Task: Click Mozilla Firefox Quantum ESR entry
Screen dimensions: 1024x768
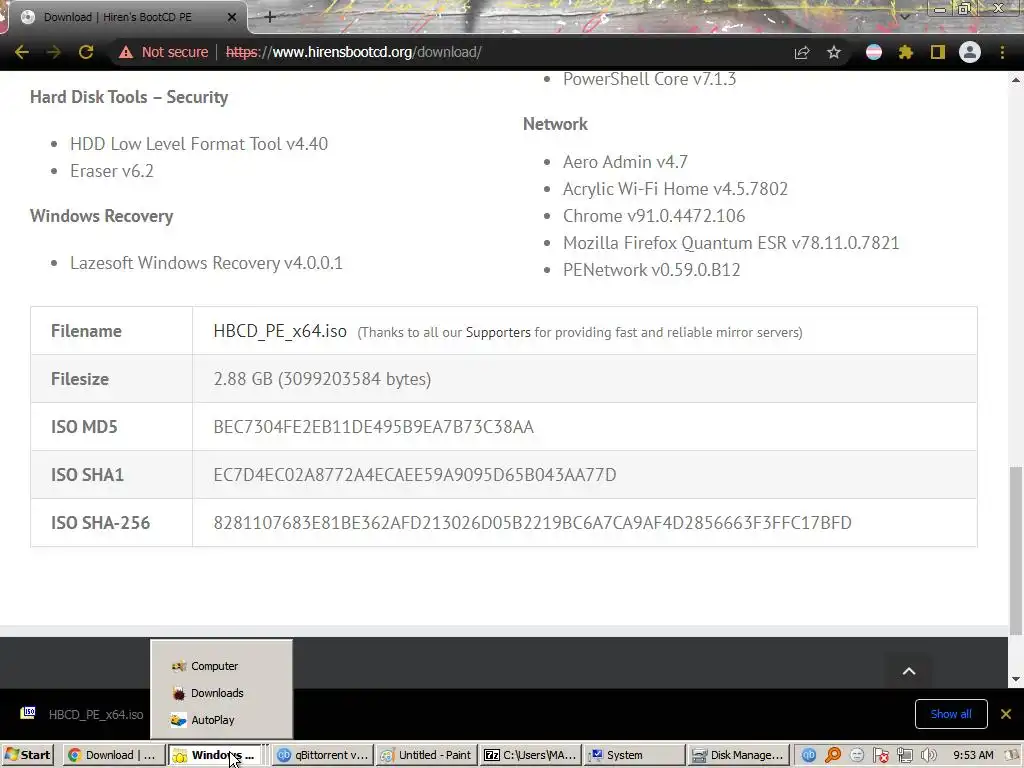Action: pos(731,243)
